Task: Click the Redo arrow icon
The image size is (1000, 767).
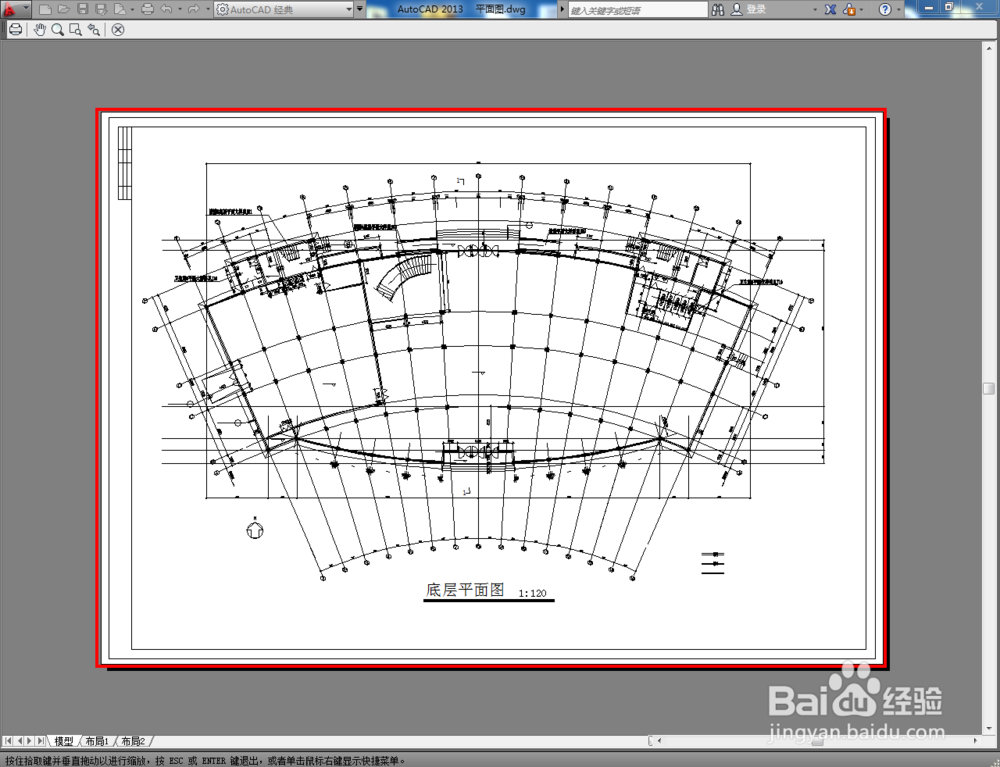Action: coord(194,10)
